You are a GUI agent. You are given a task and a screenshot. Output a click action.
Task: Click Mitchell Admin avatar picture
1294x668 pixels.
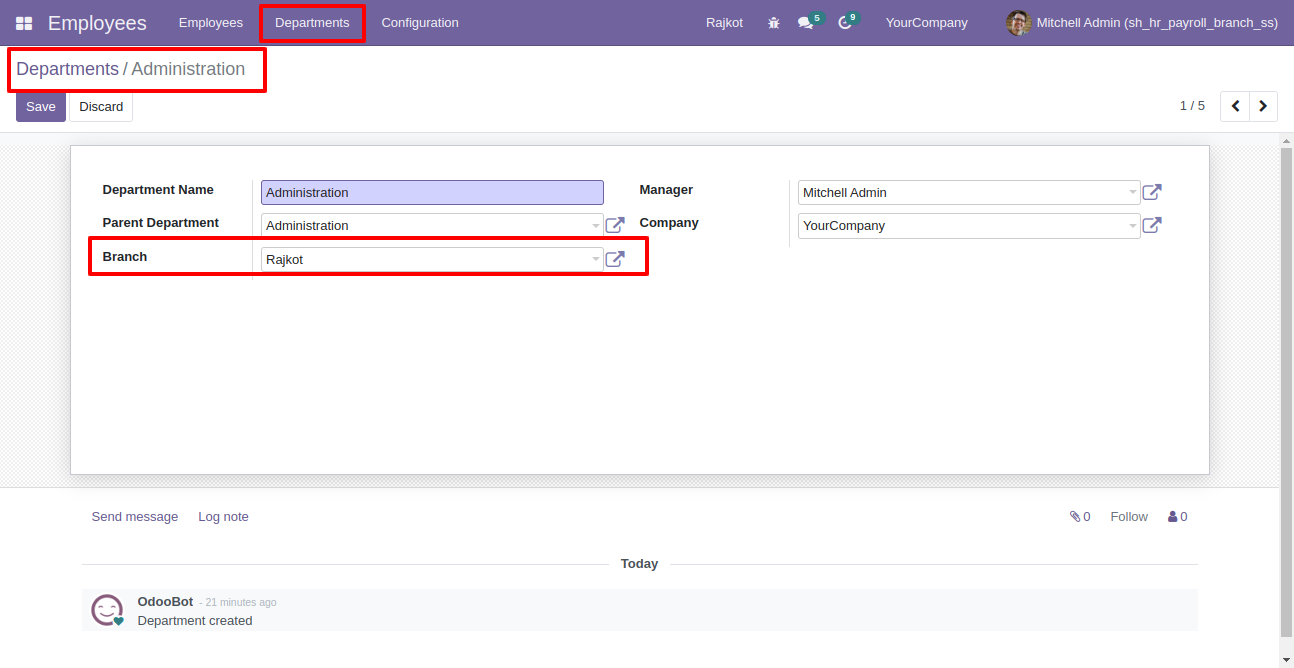pos(1018,22)
